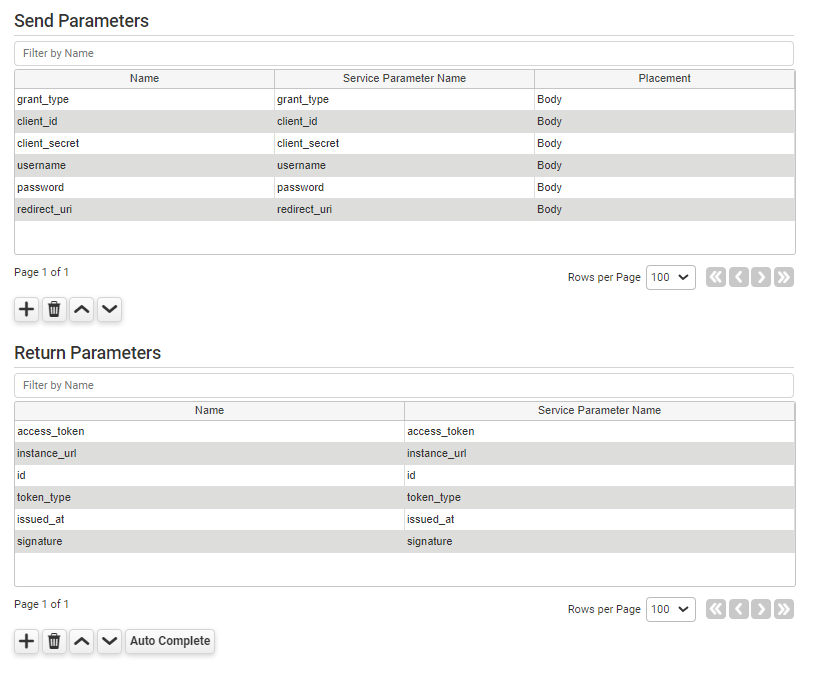Go to previous page of Send Parameters
The height and width of the screenshot is (678, 813).
click(739, 277)
